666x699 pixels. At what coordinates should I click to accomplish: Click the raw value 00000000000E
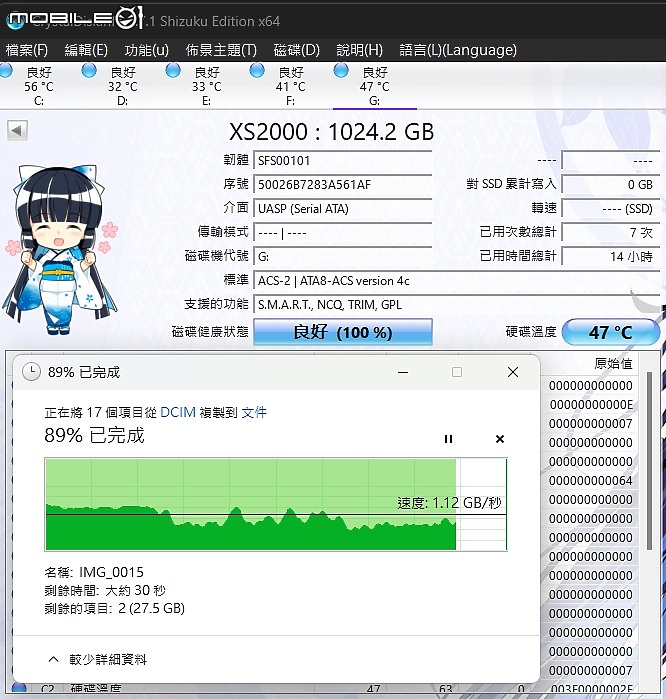coord(591,405)
